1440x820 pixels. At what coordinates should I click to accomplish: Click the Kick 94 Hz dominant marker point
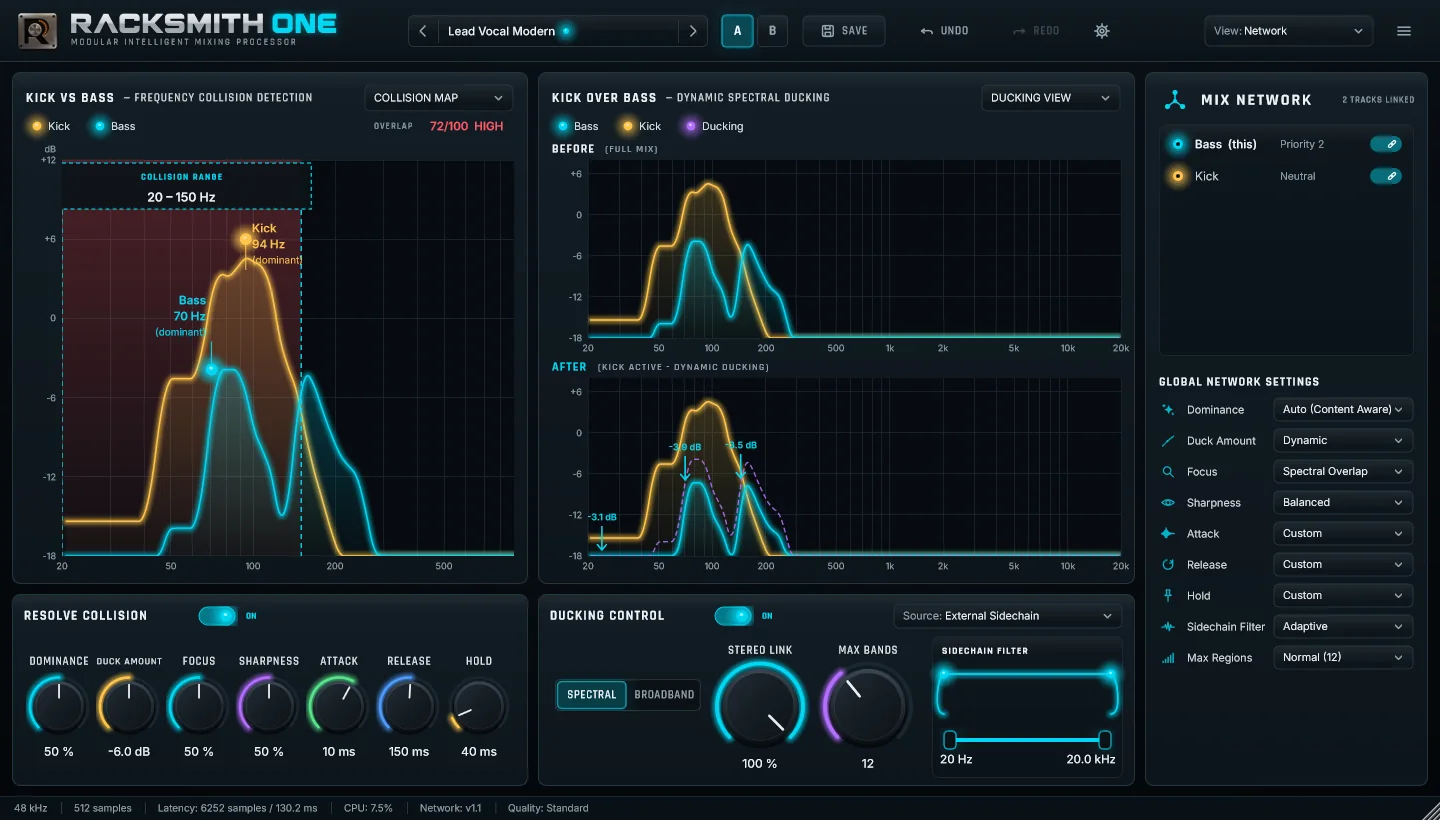[x=245, y=239]
